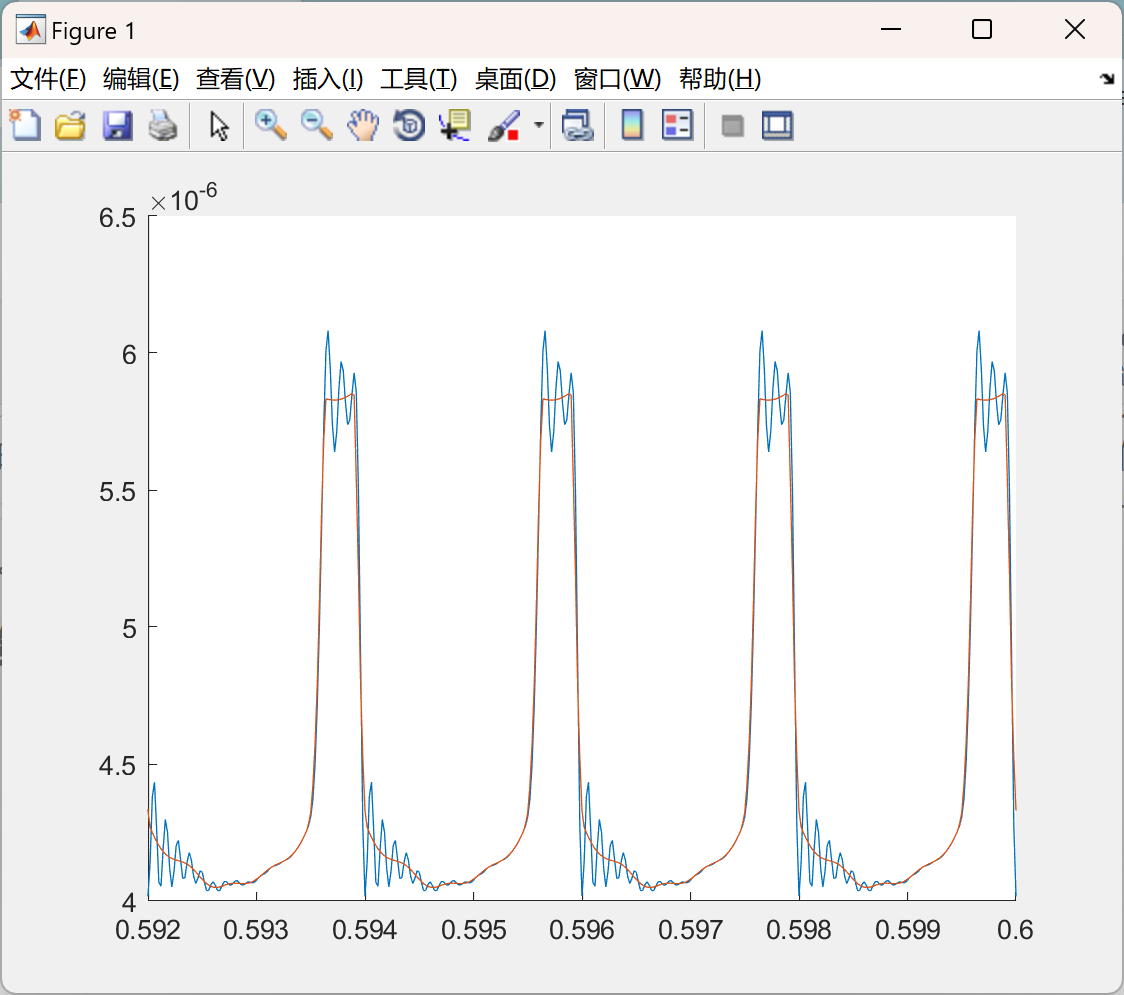Click the x-axis label 0.596
Image resolution: width=1124 pixels, height=995 pixels.
(581, 930)
